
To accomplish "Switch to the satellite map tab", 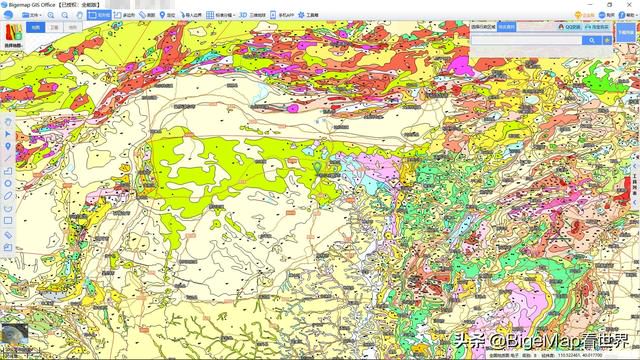I will 54,27.
